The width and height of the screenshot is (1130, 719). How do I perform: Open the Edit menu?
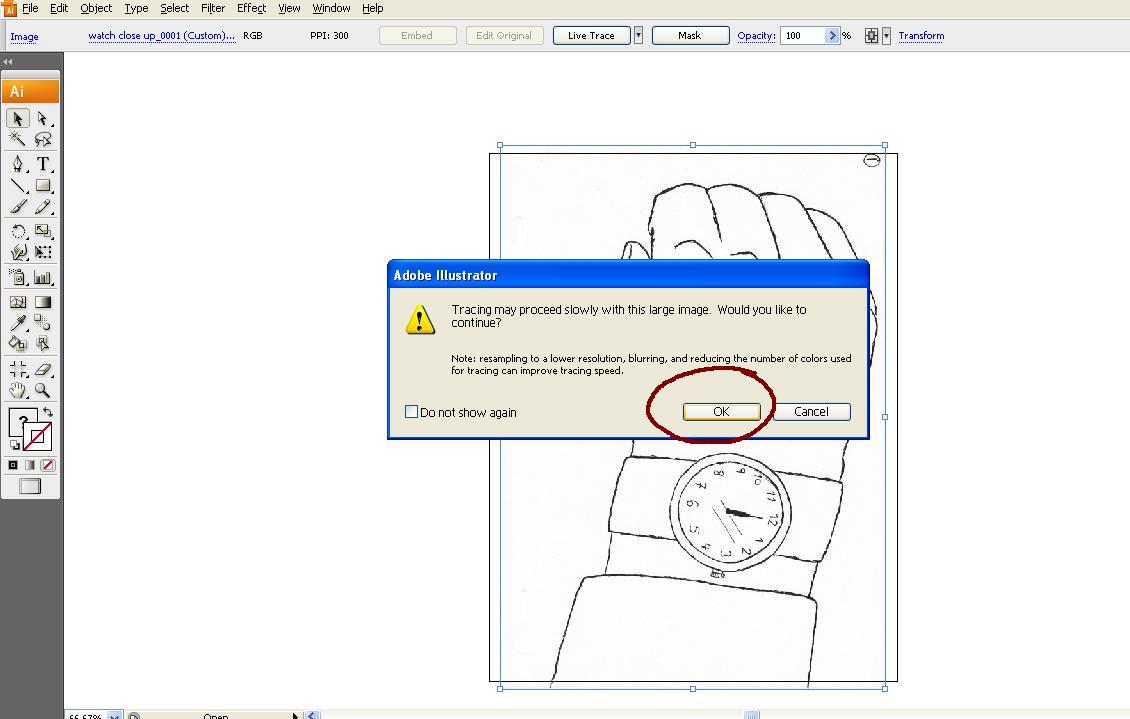coord(59,9)
